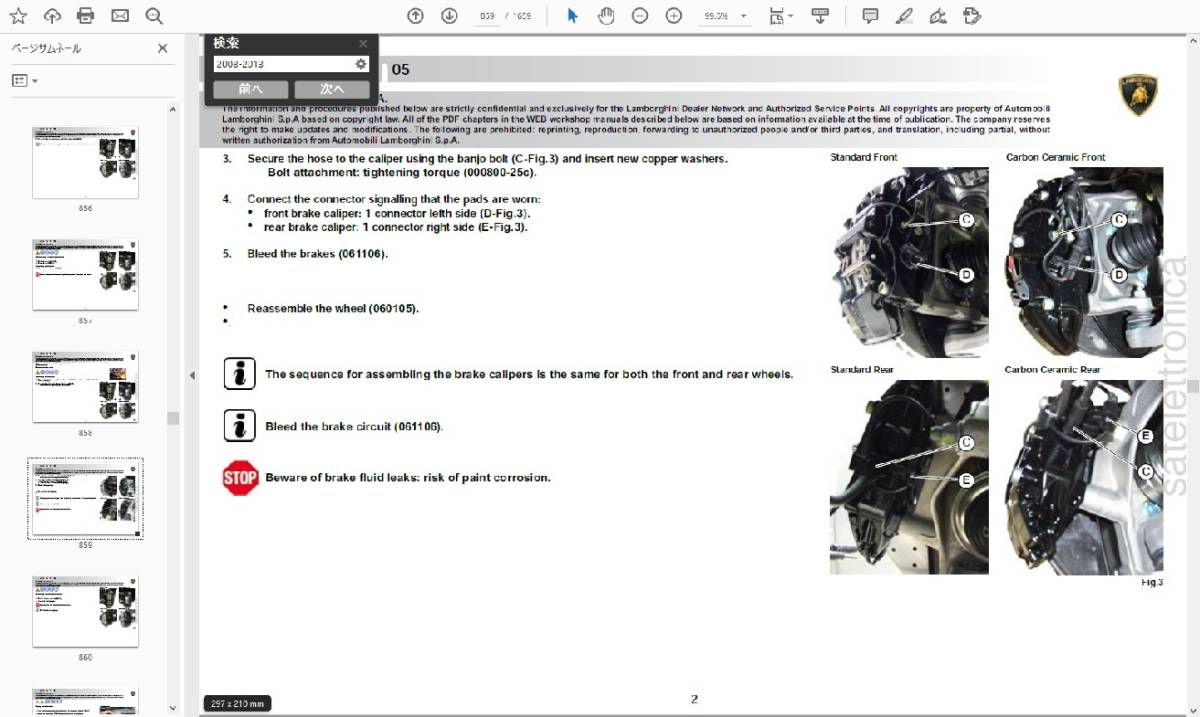Print the document with printer icon
The width and height of the screenshot is (1200, 717).
86,16
